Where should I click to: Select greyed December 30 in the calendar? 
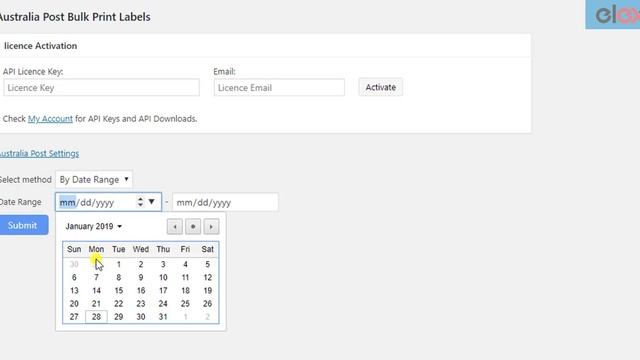(x=74, y=264)
